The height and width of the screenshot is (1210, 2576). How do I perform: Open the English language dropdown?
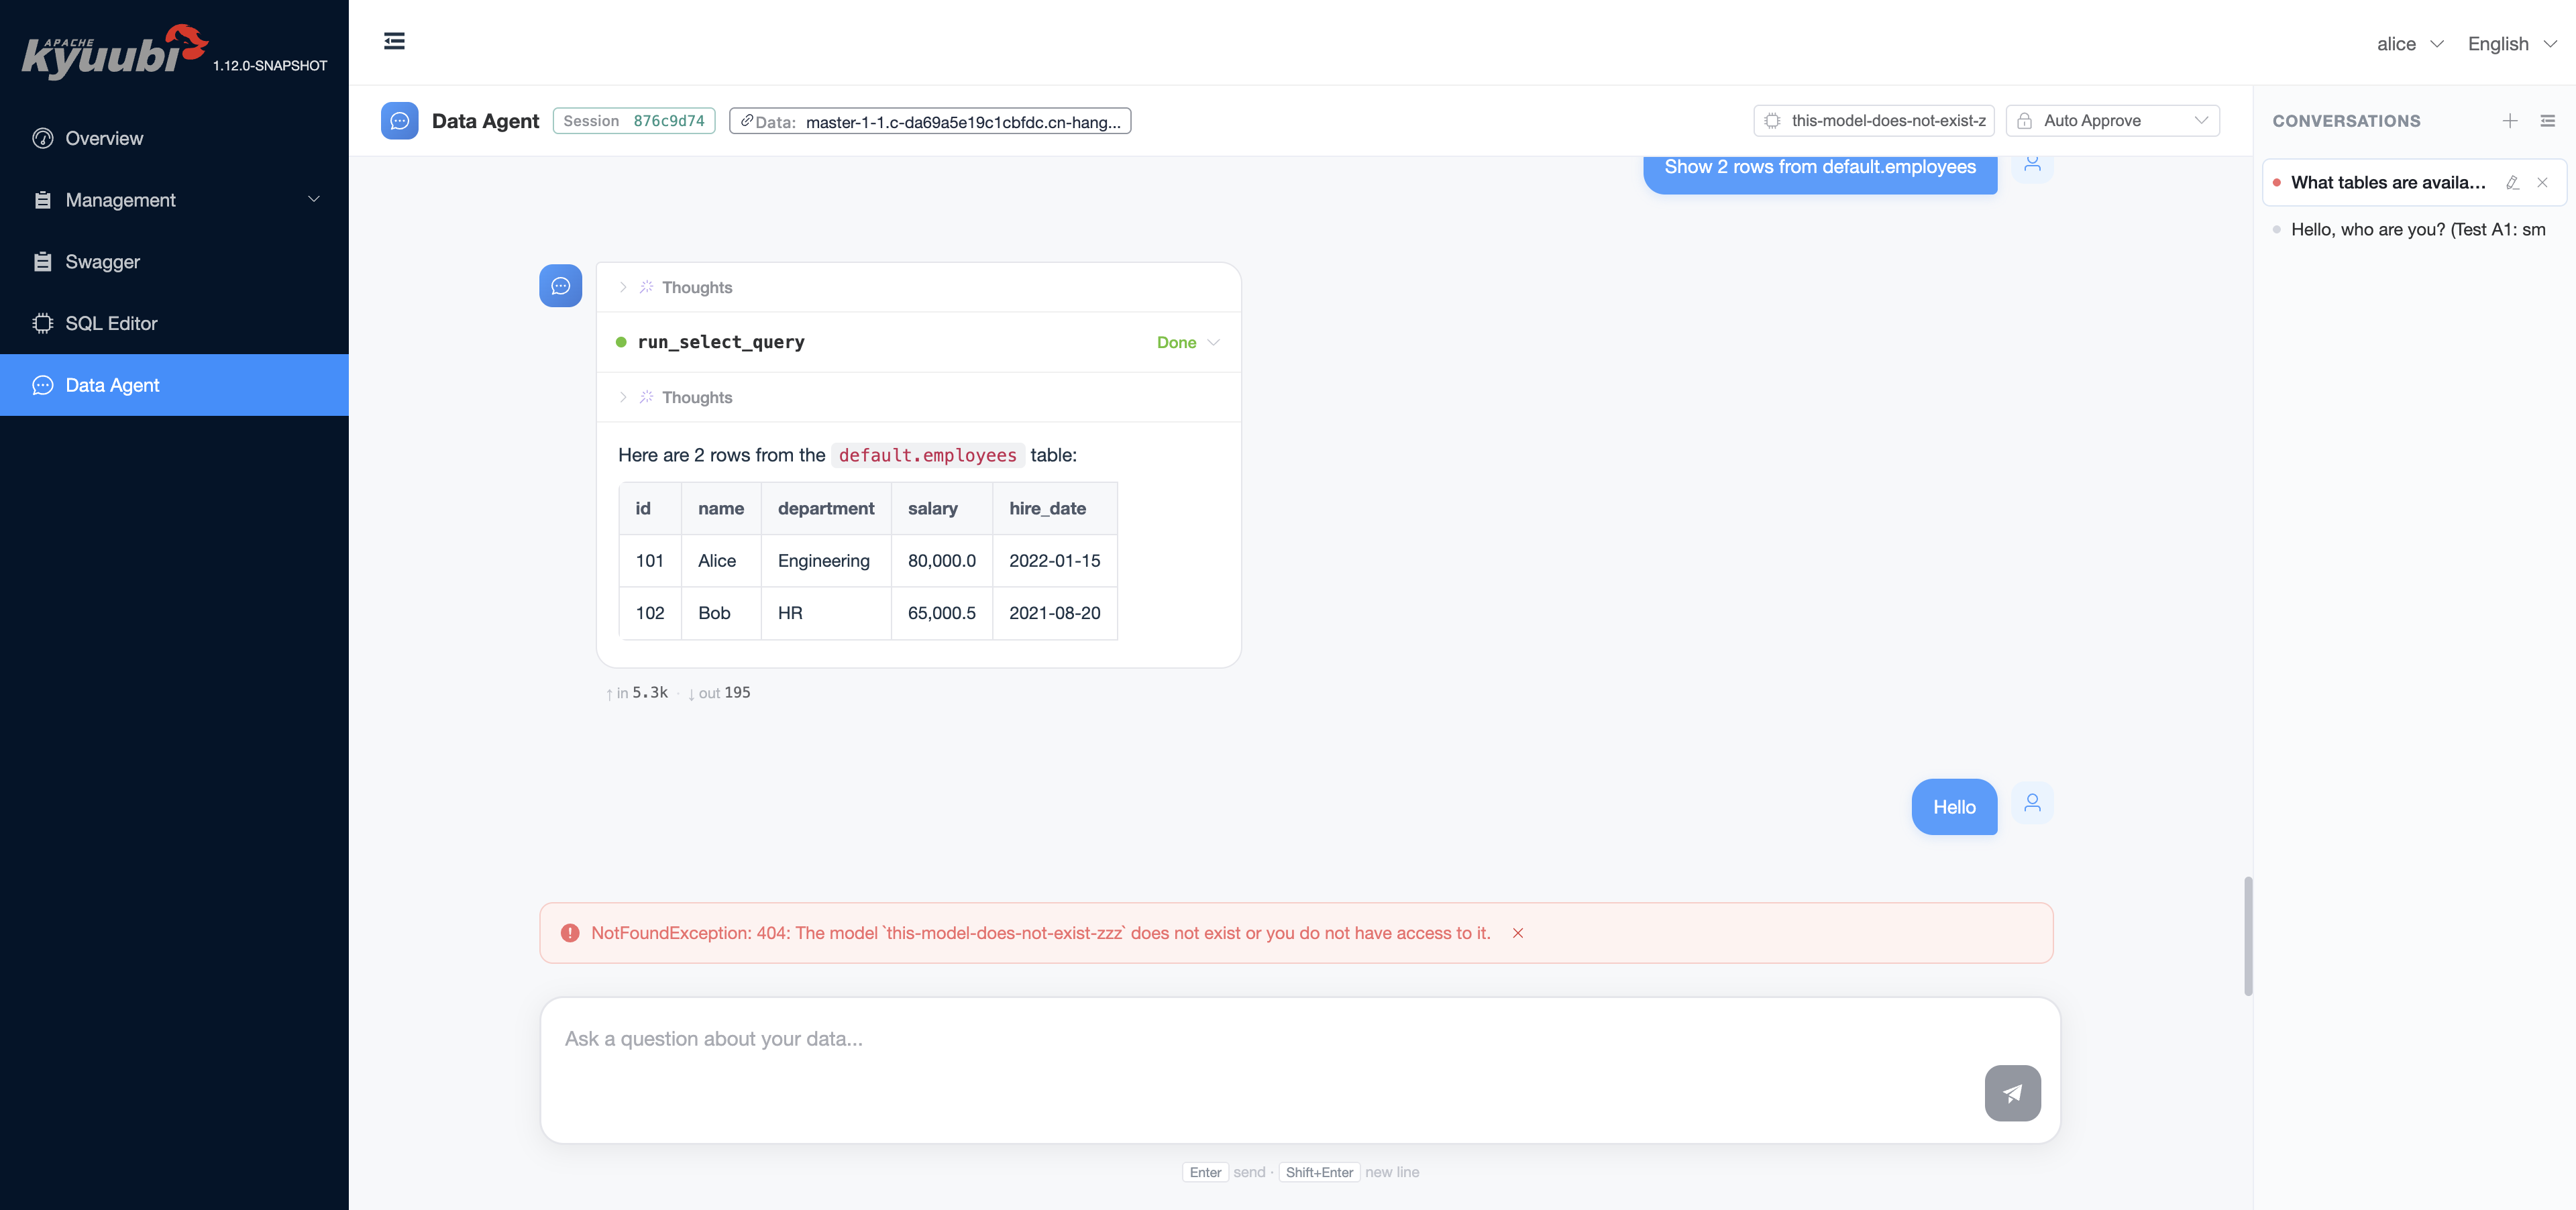2512,44
